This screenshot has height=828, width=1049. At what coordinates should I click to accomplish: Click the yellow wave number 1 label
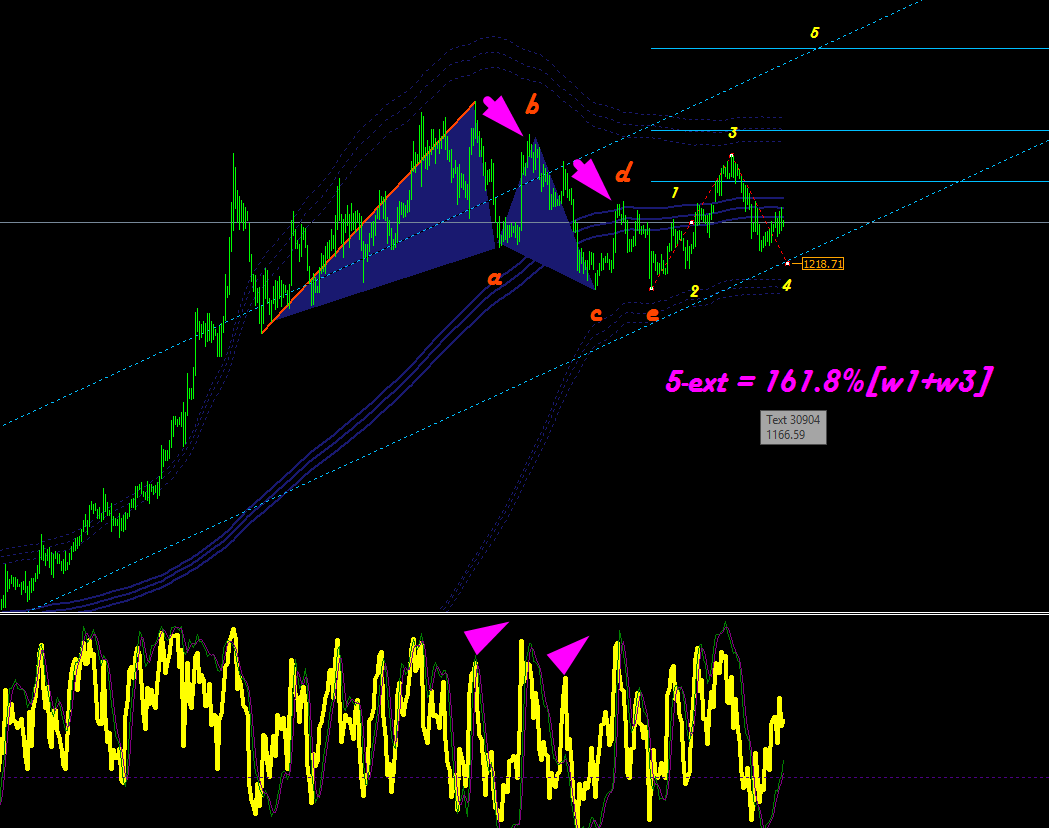[675, 193]
